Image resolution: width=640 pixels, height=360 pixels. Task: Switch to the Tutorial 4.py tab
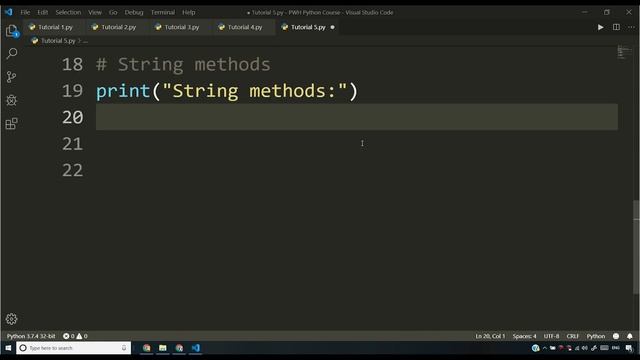click(x=244, y=27)
